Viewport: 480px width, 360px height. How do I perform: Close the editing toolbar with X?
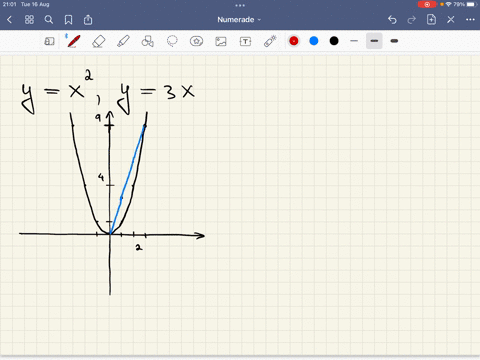[451, 20]
